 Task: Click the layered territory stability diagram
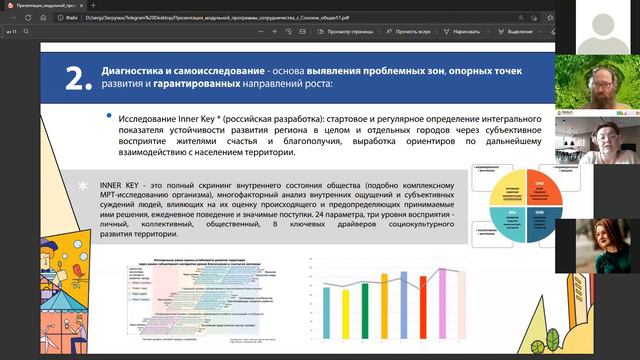(x=202, y=300)
